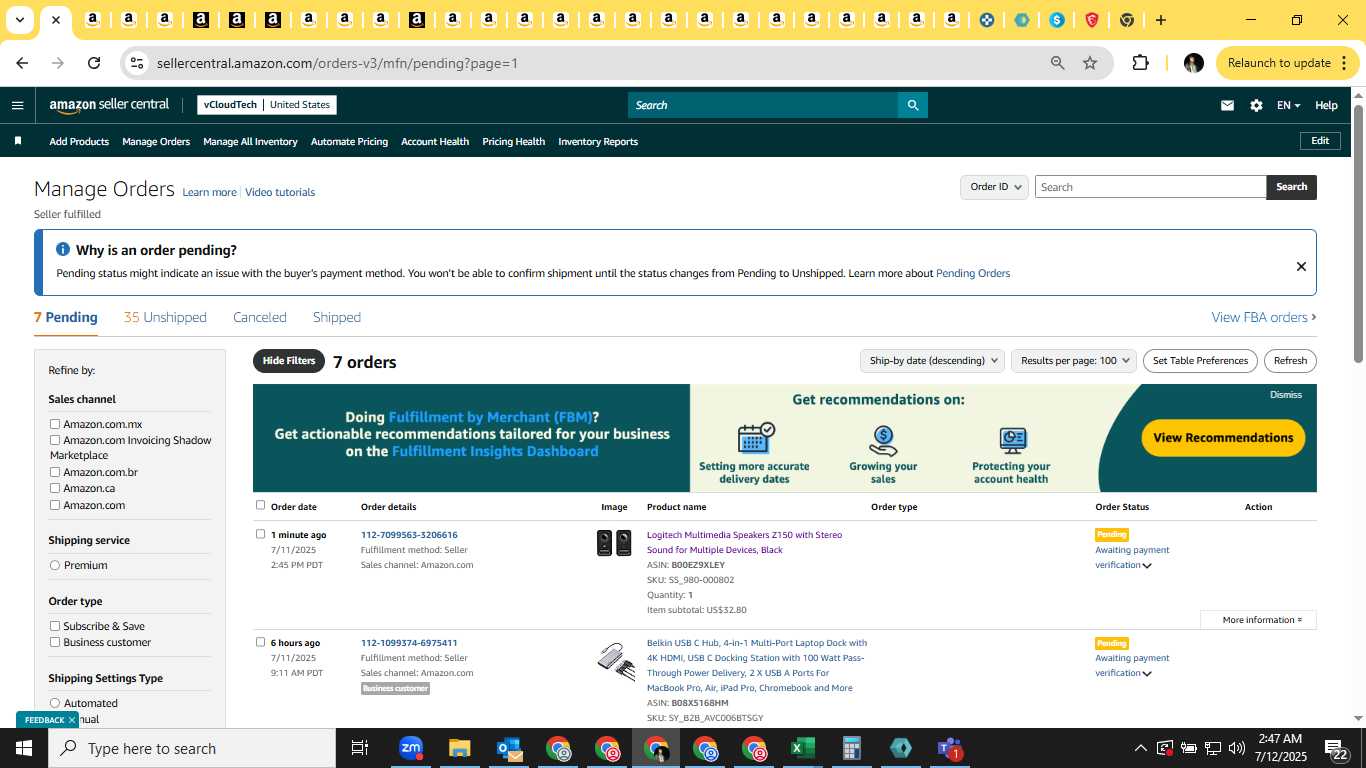Viewport: 1366px width, 768px height.
Task: Open Results per page dropdown
Action: click(x=1074, y=361)
